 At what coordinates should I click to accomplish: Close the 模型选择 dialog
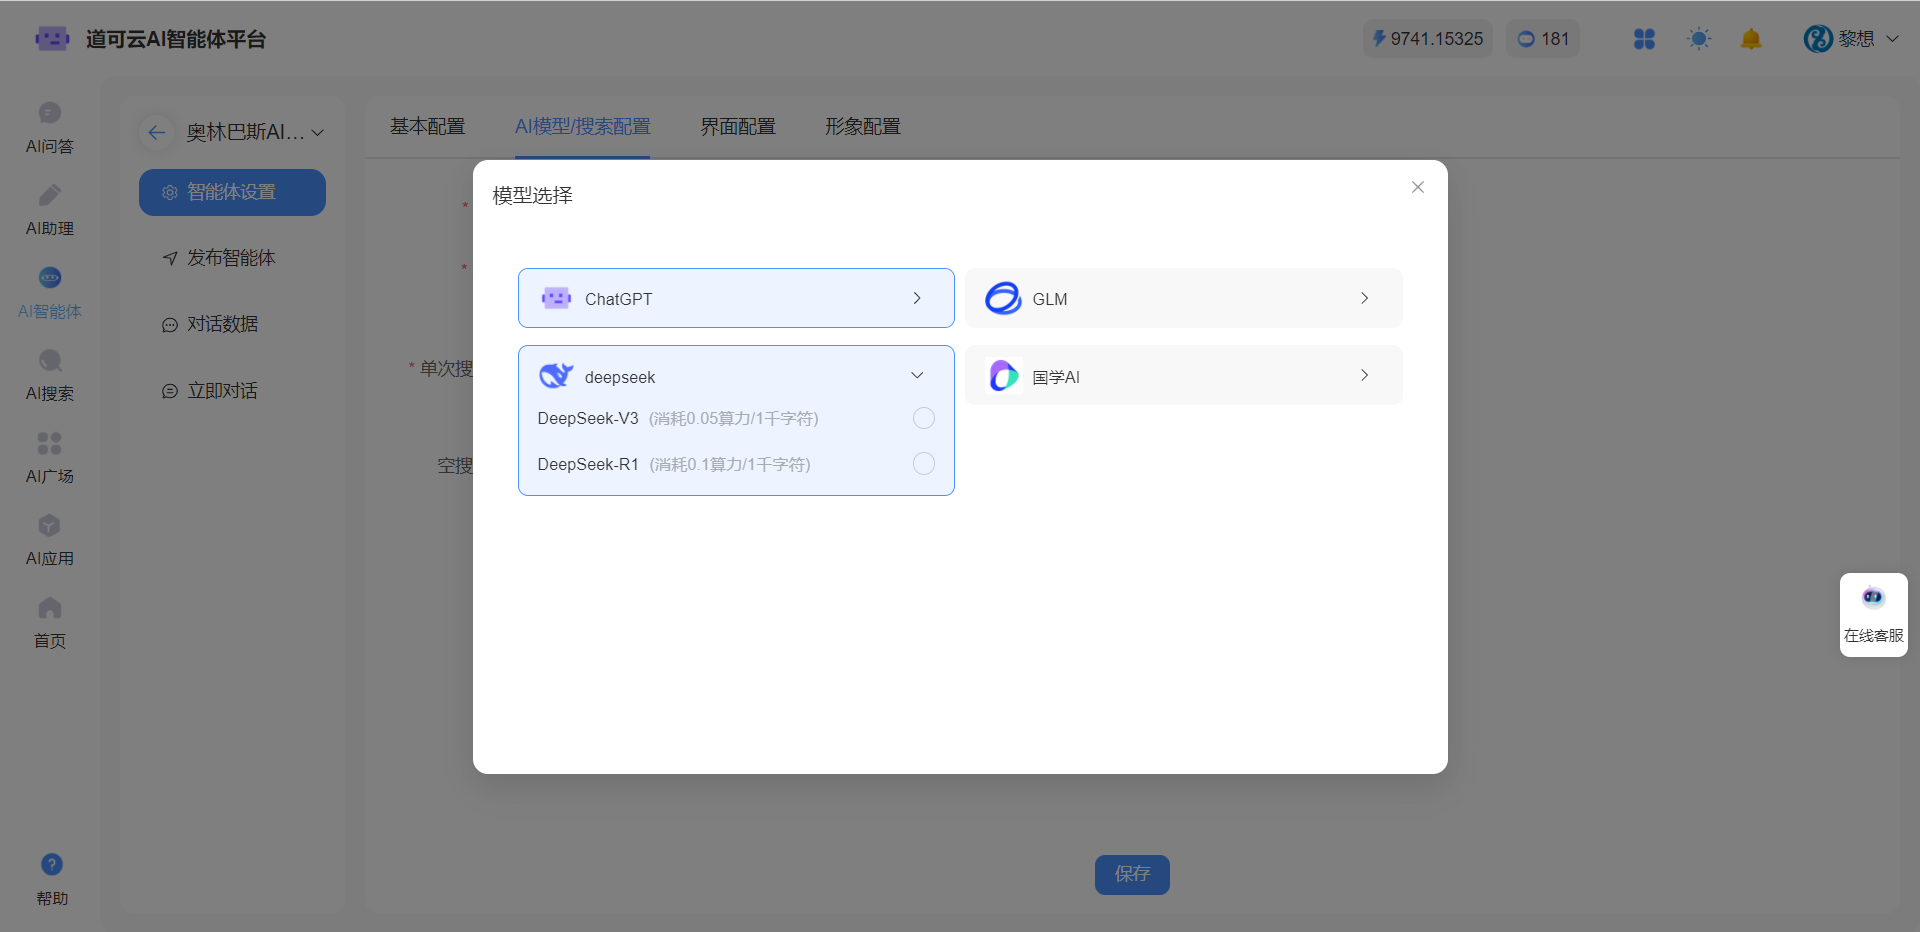click(1417, 187)
